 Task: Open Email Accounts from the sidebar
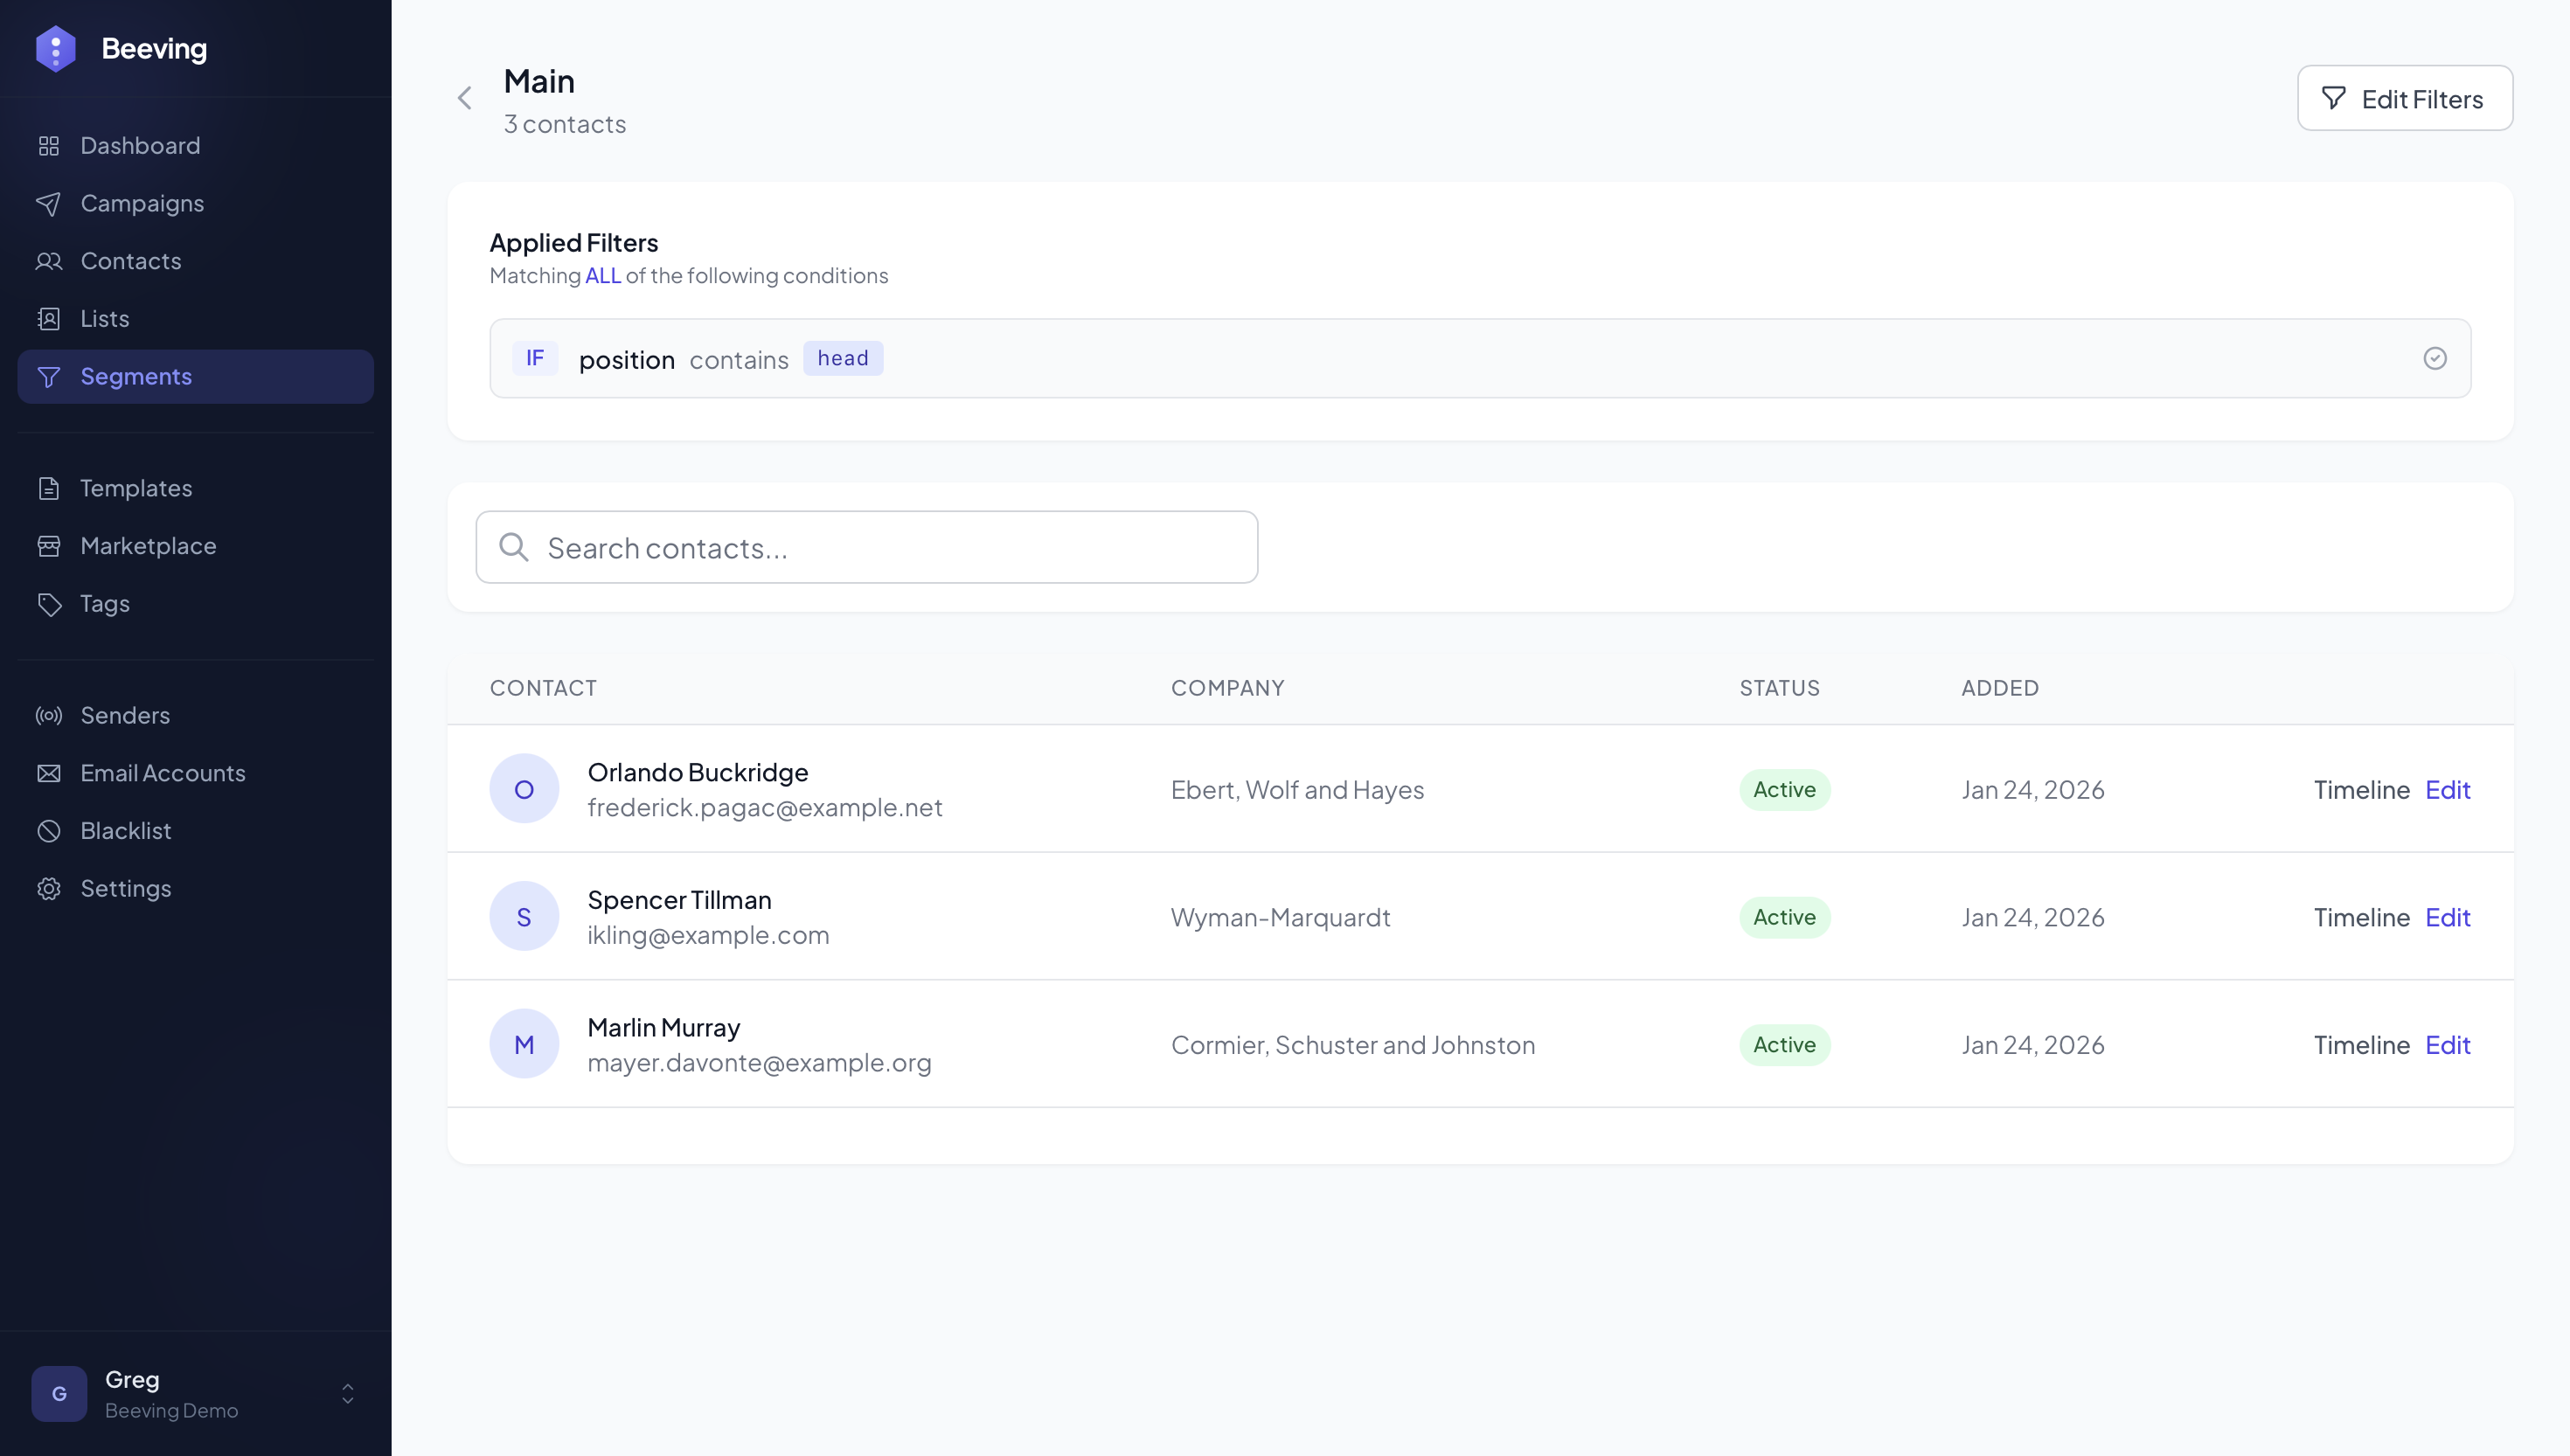[164, 773]
